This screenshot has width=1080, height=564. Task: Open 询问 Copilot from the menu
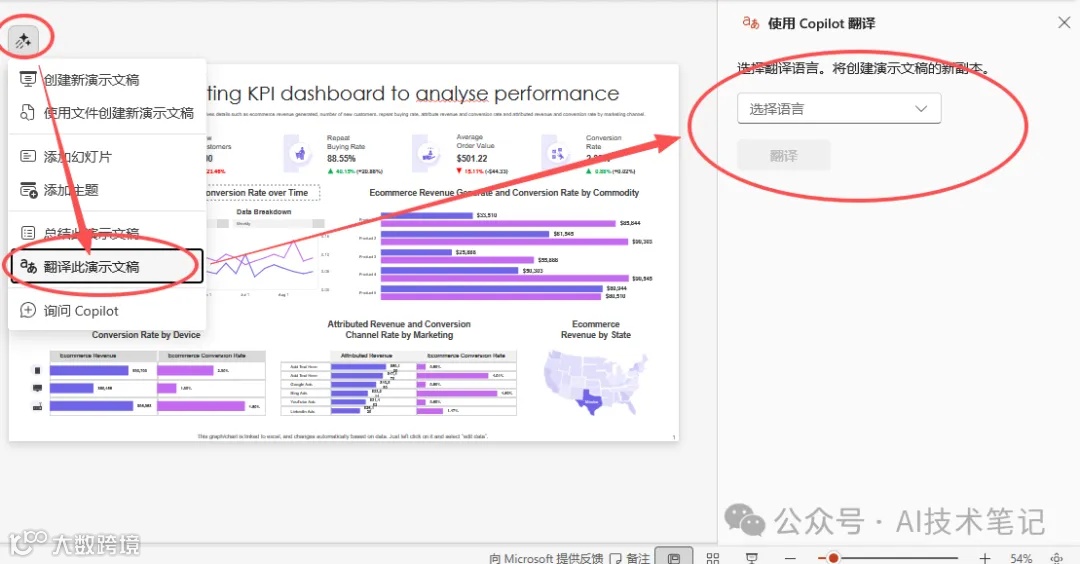(107, 311)
